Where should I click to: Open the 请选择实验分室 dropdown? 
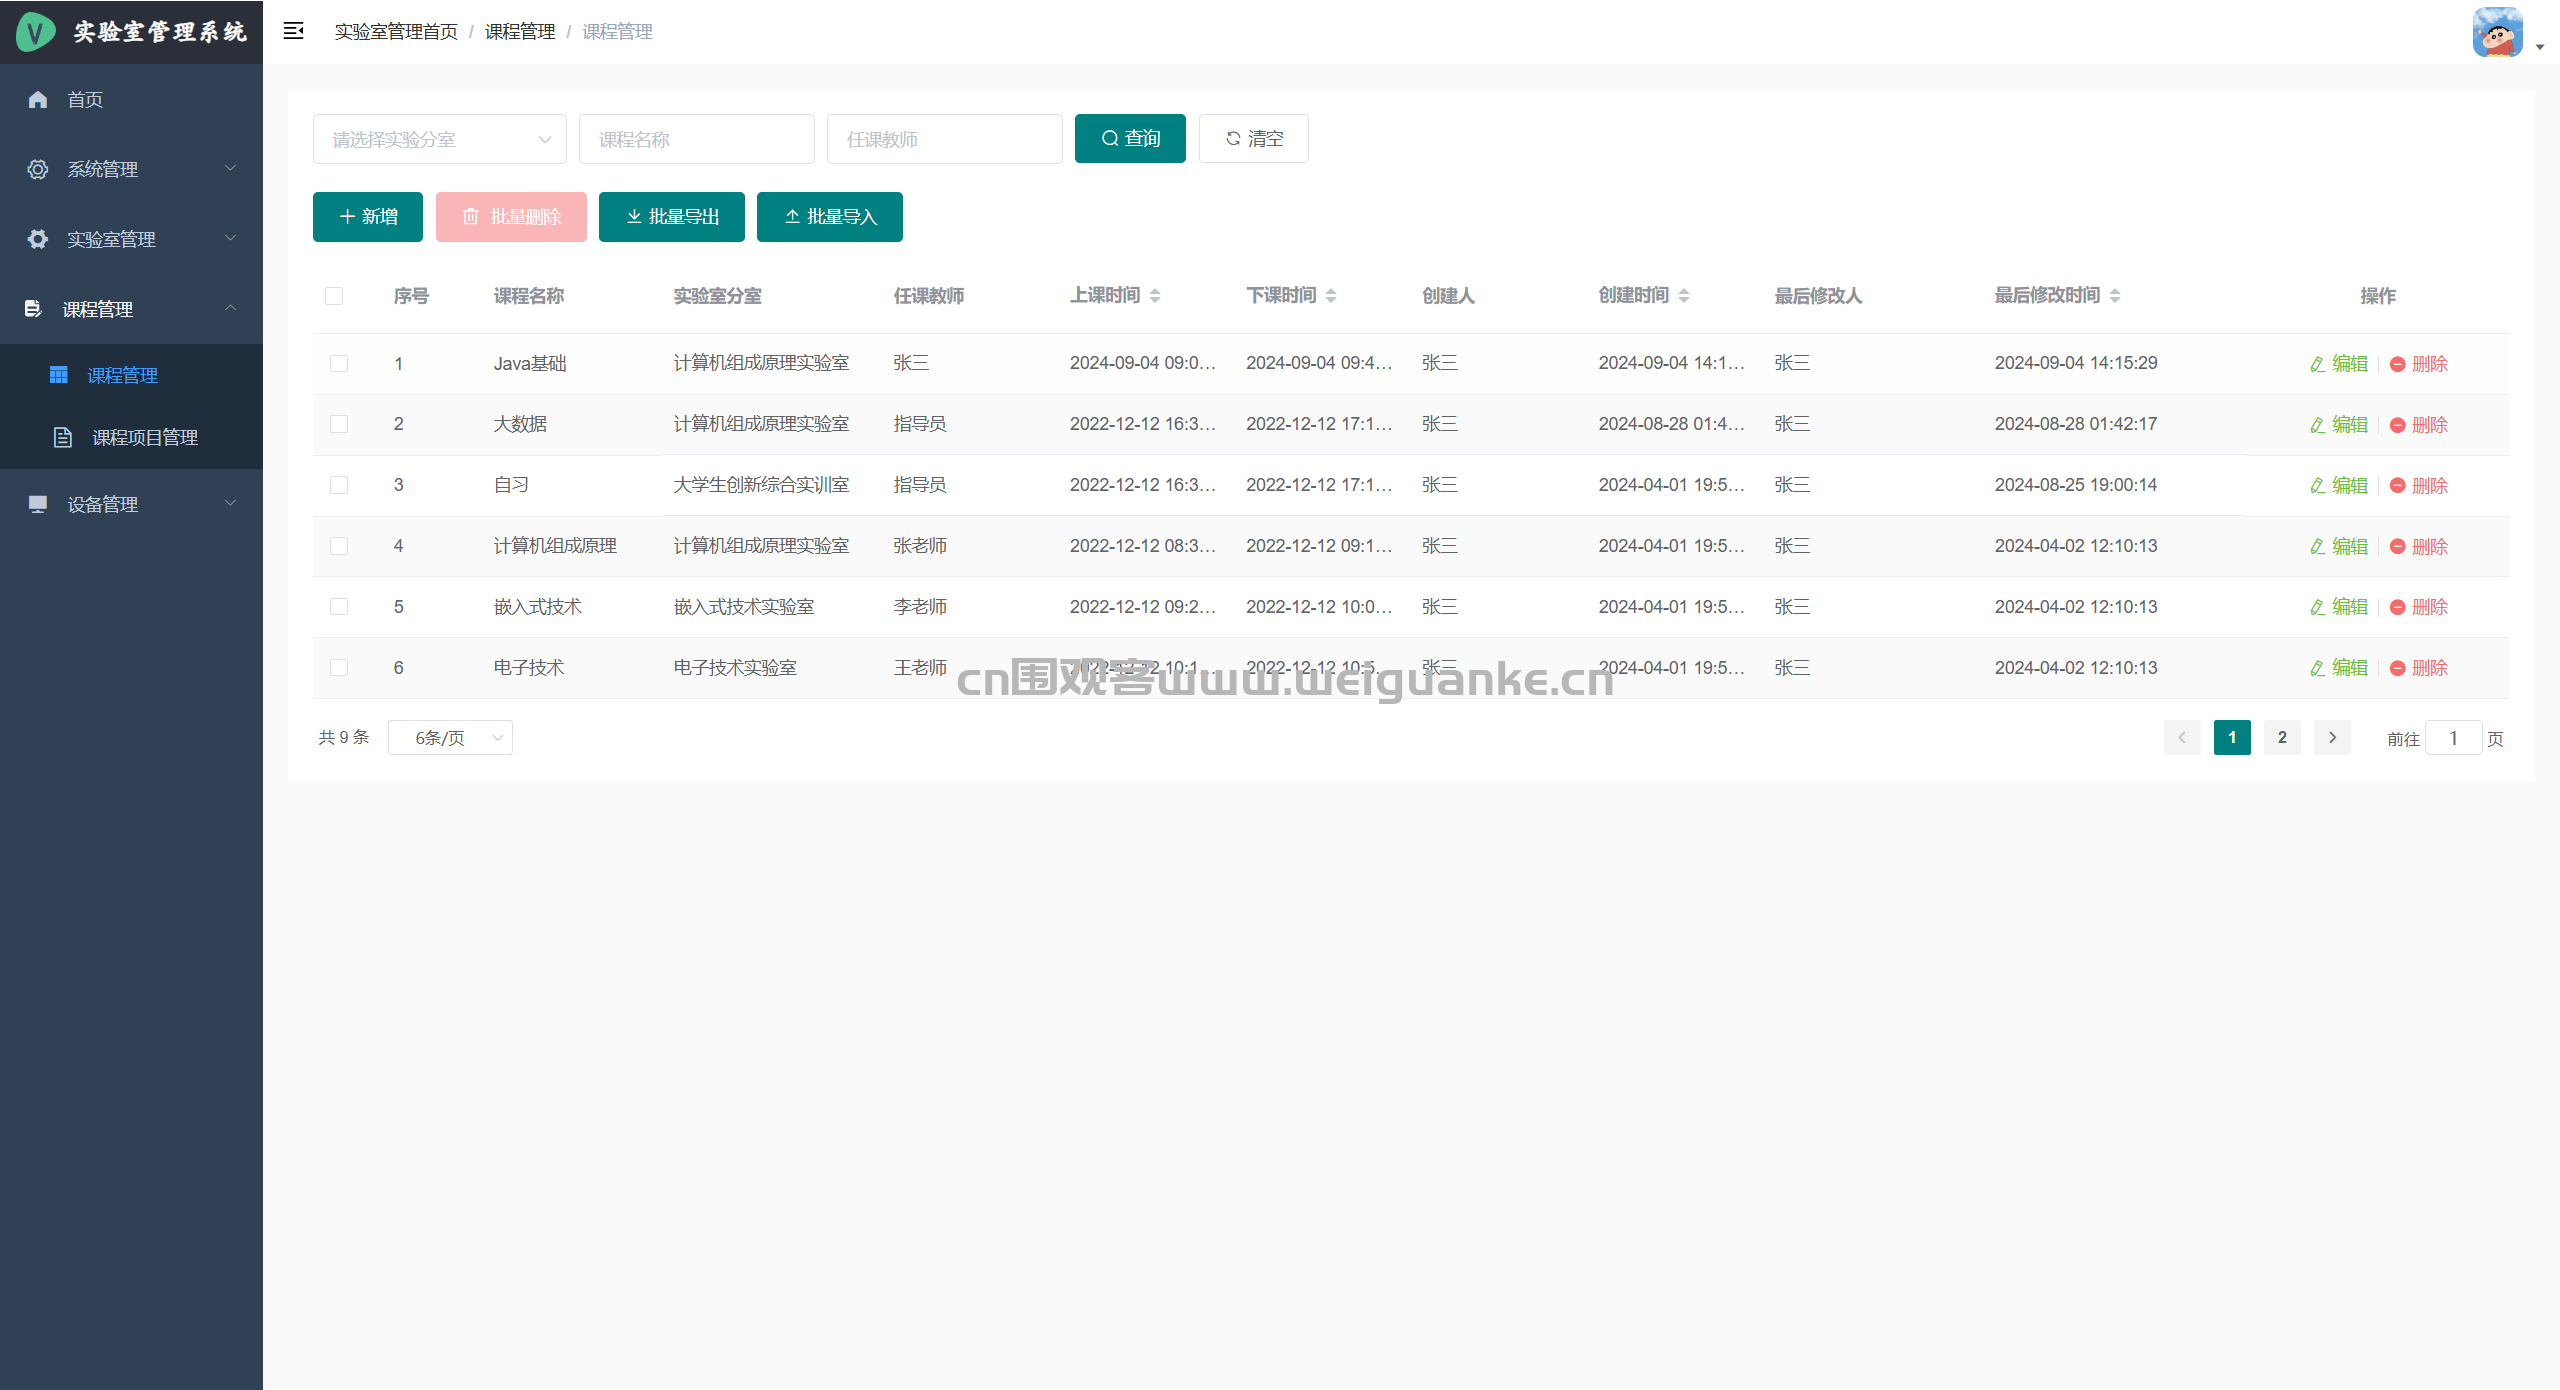tap(439, 139)
